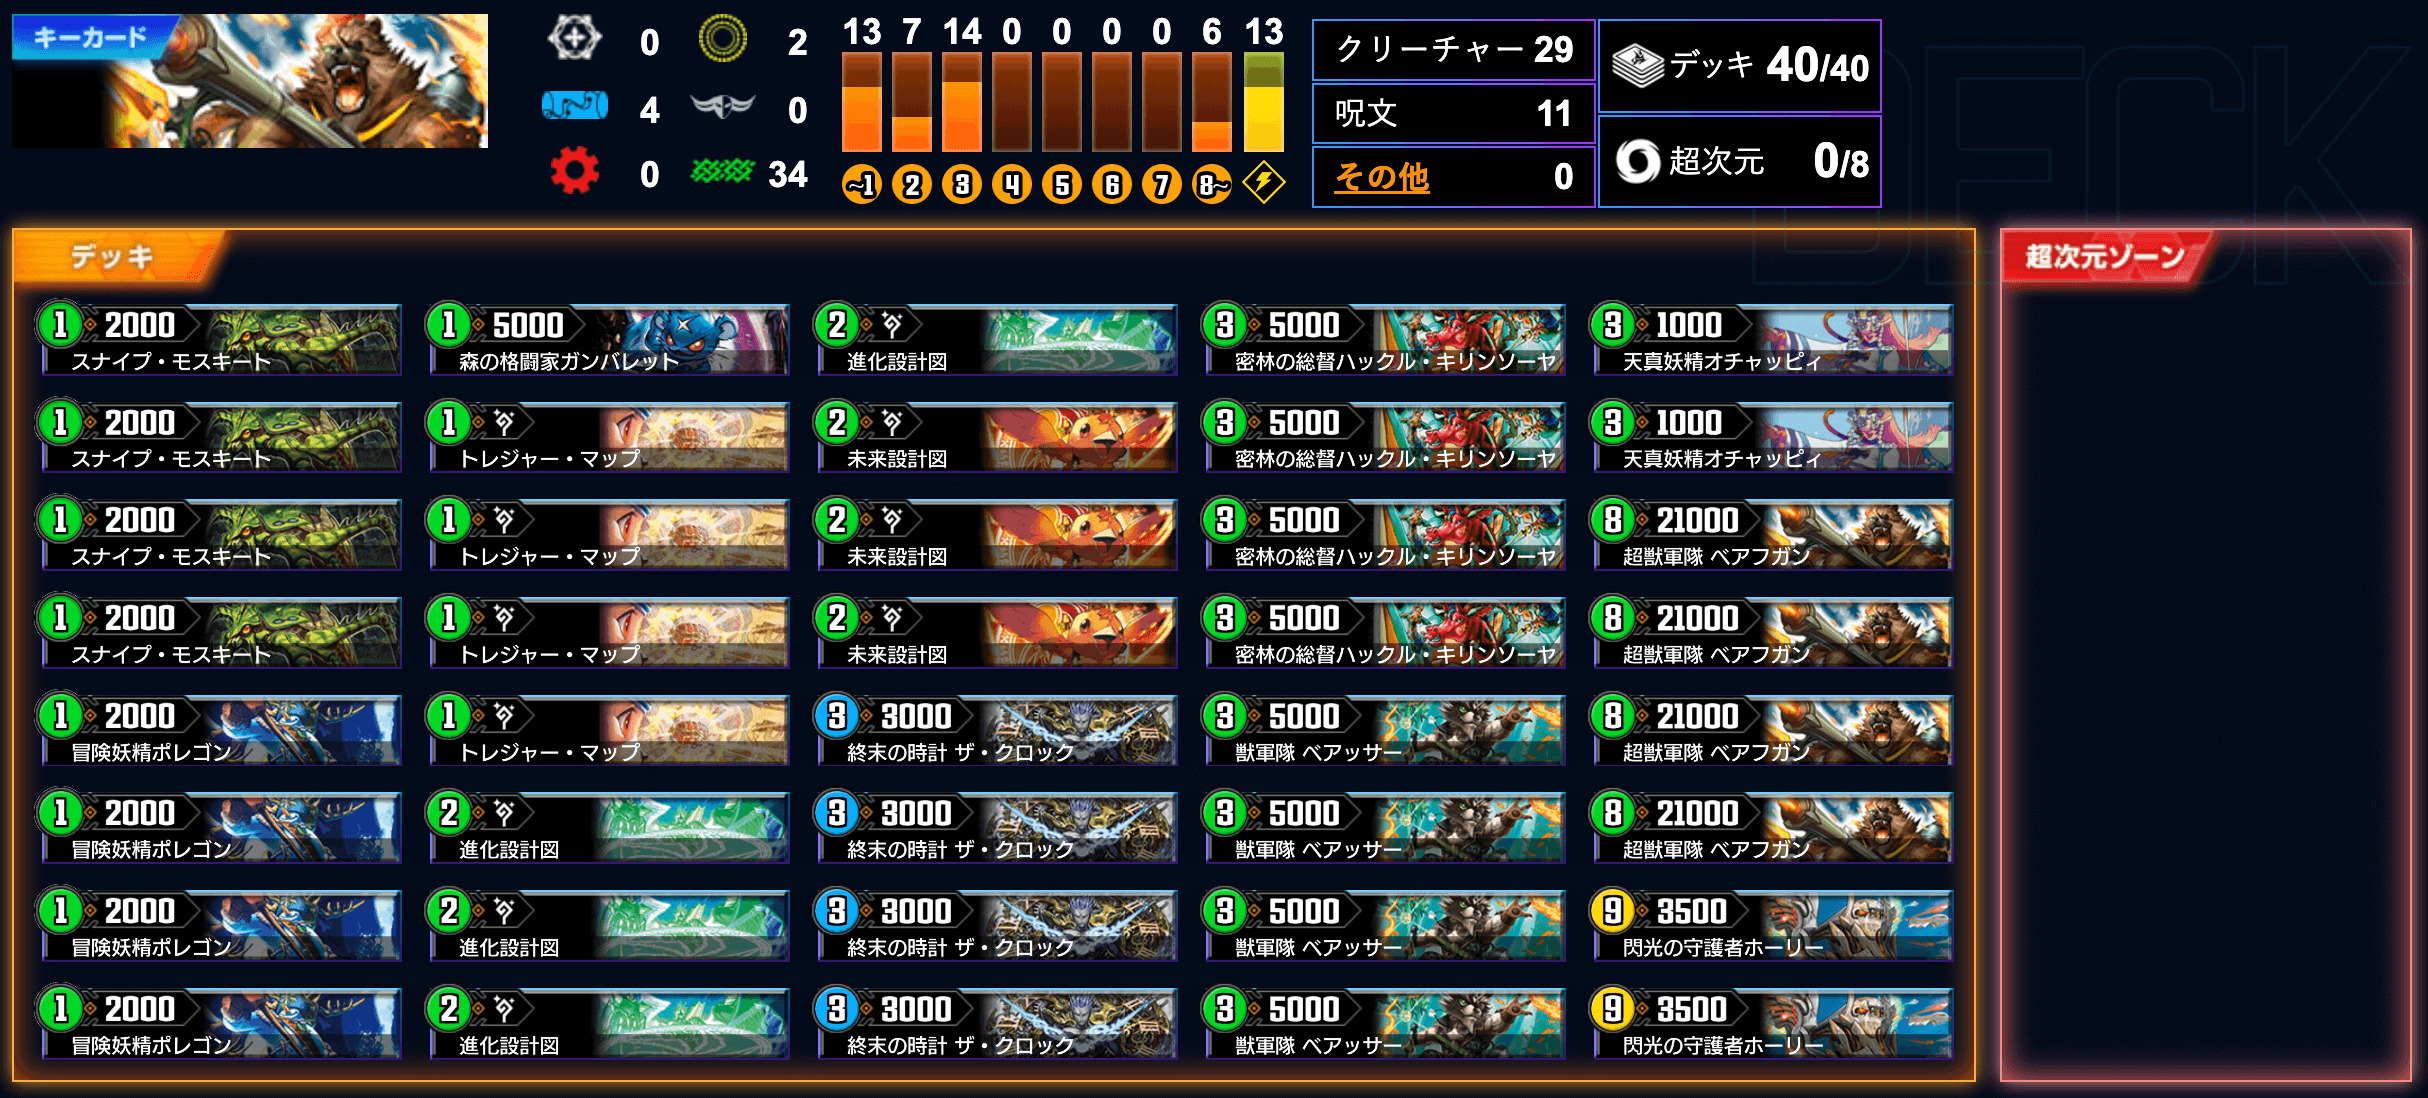
Task: Click the 超次元 0/8 counter box
Action: coord(1740,161)
